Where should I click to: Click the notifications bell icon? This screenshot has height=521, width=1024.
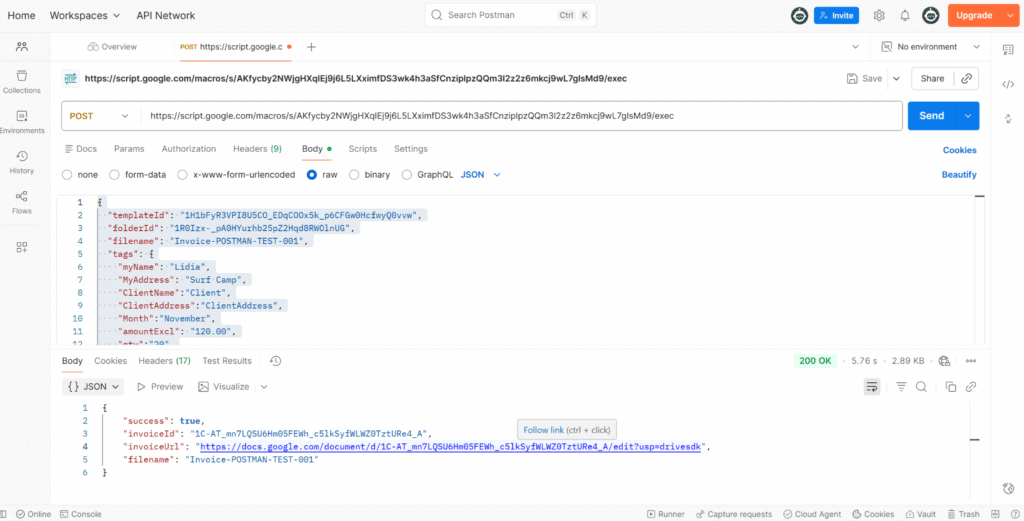click(x=905, y=16)
